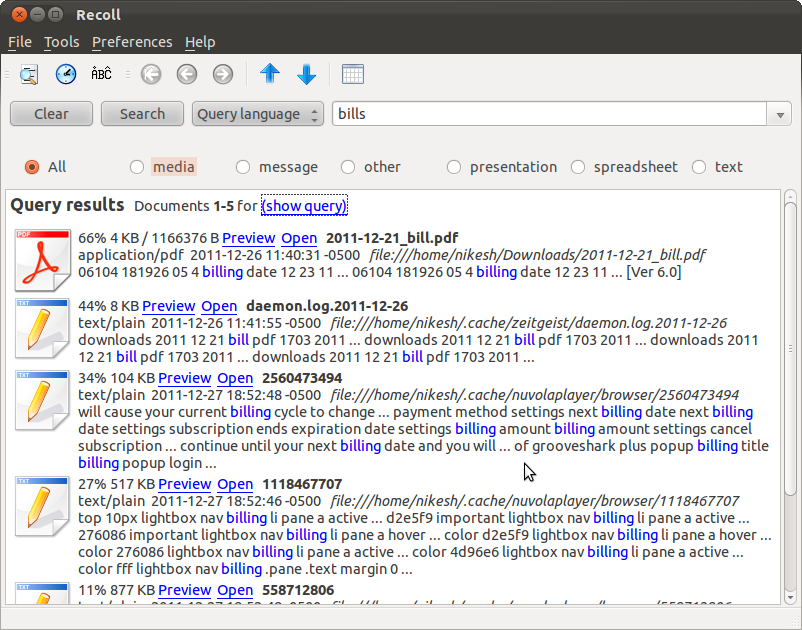802x630 pixels.
Task: Click the blue down arrow in toolbar
Action: pyautogui.click(x=306, y=73)
